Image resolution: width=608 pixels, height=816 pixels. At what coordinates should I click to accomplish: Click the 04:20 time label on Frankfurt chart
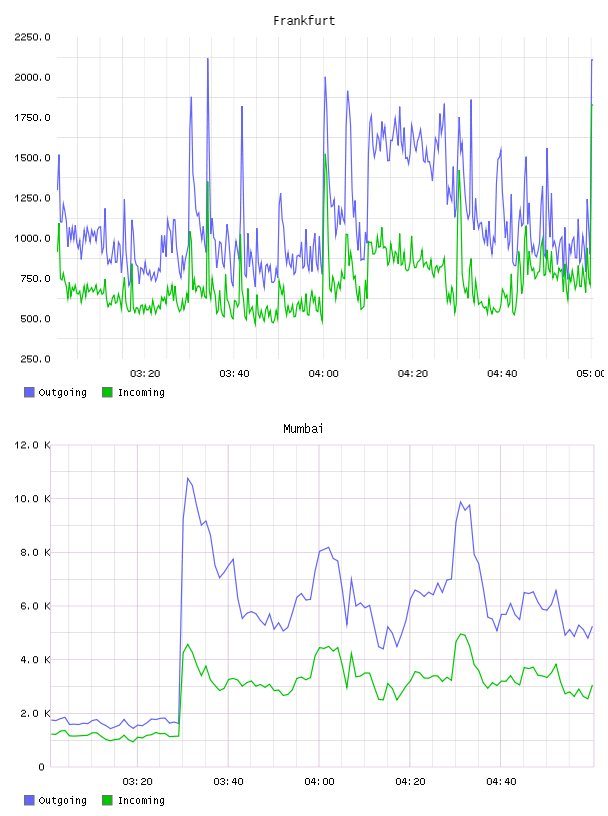point(413,374)
